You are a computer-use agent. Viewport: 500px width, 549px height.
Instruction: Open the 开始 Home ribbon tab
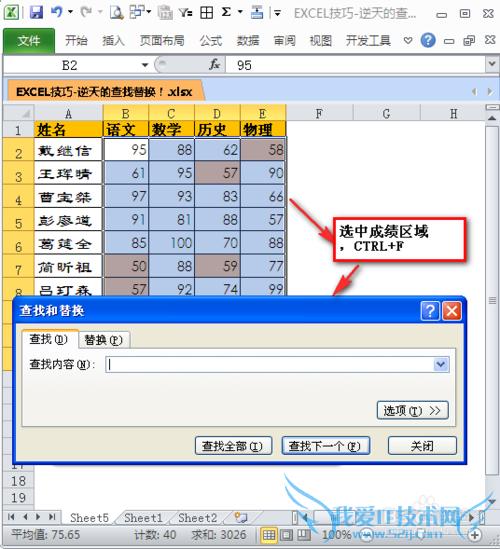click(76, 41)
